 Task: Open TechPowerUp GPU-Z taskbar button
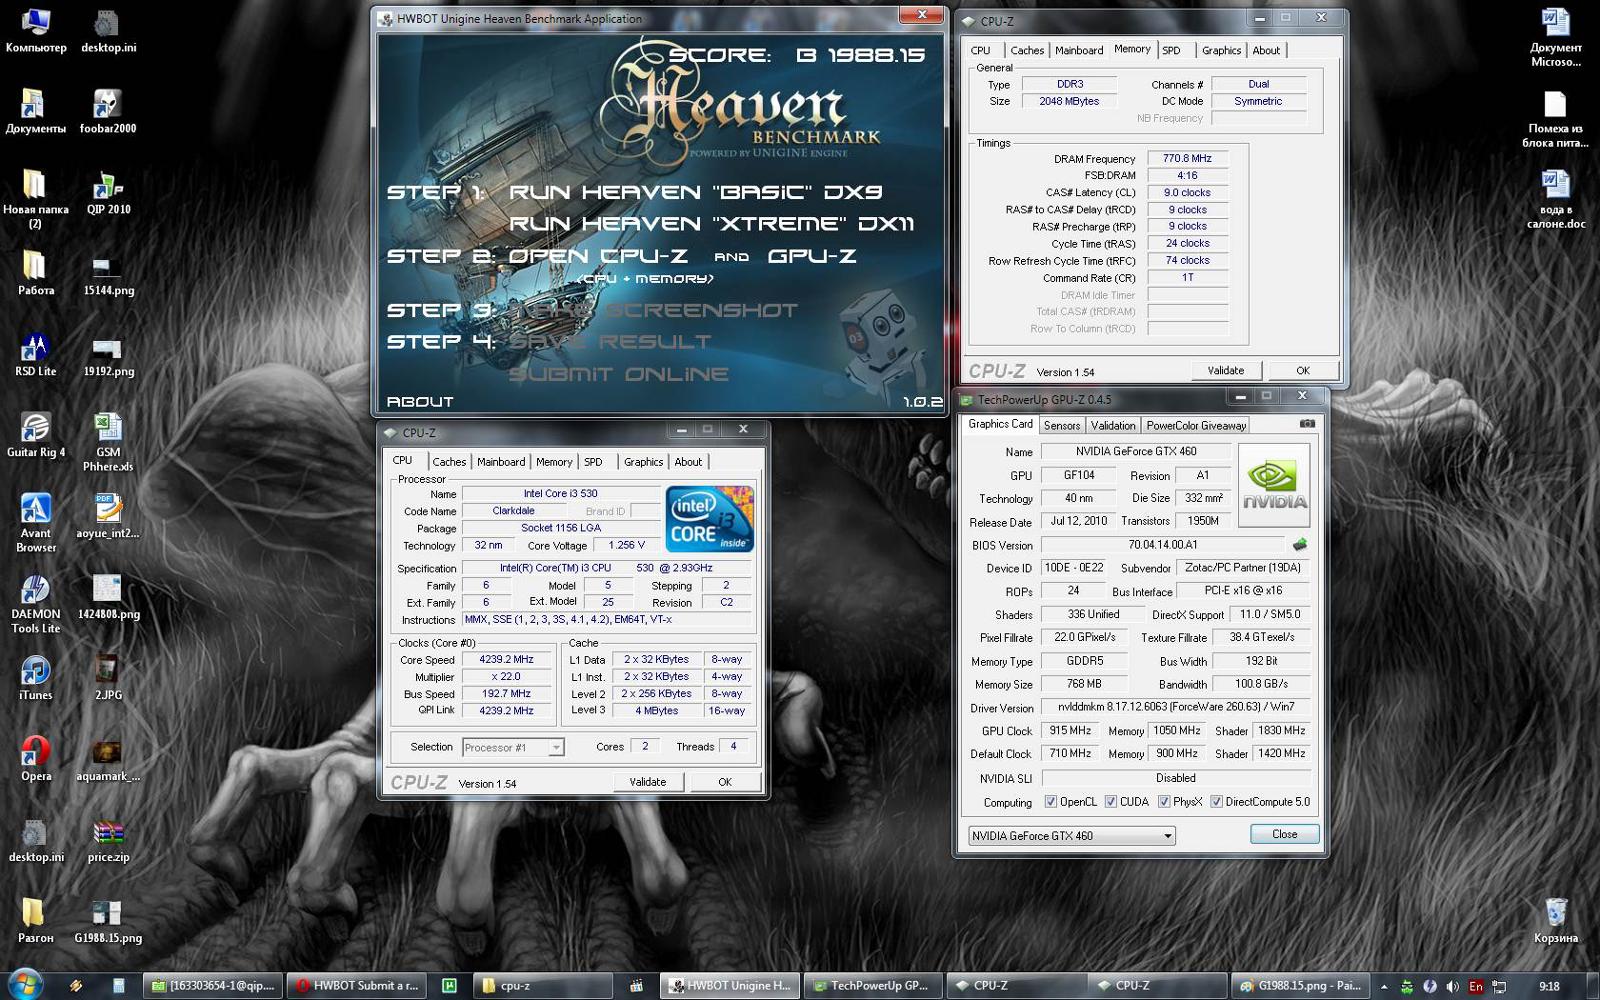[x=872, y=986]
